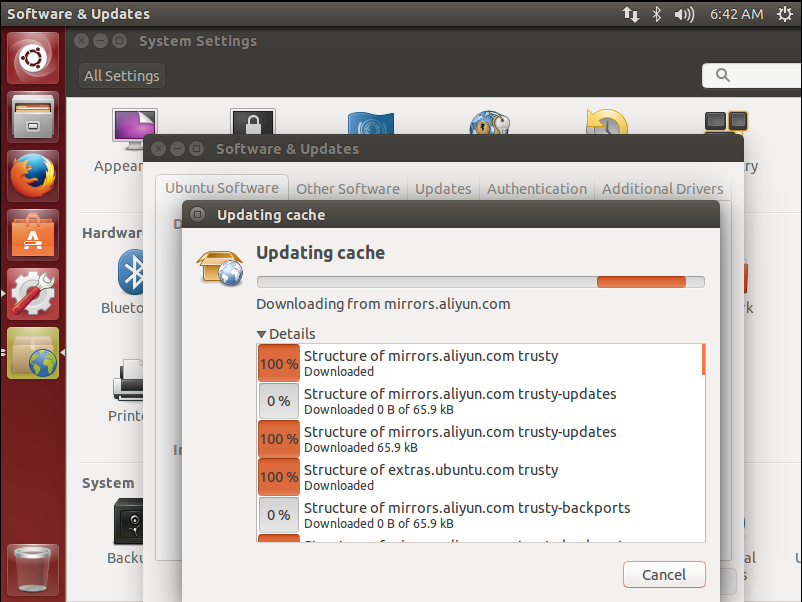
Task: Open the dual monitors icon in System Settings
Action: tap(726, 123)
